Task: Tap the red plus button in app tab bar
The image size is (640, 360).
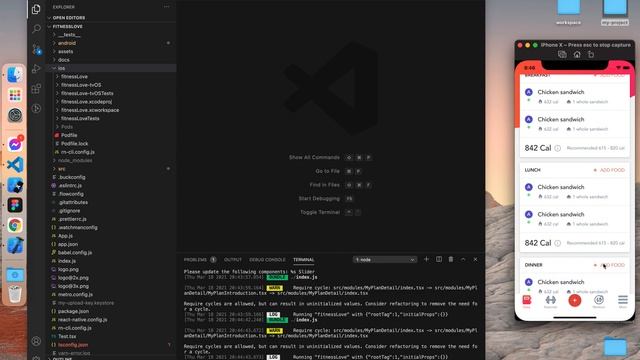Action: (575, 301)
